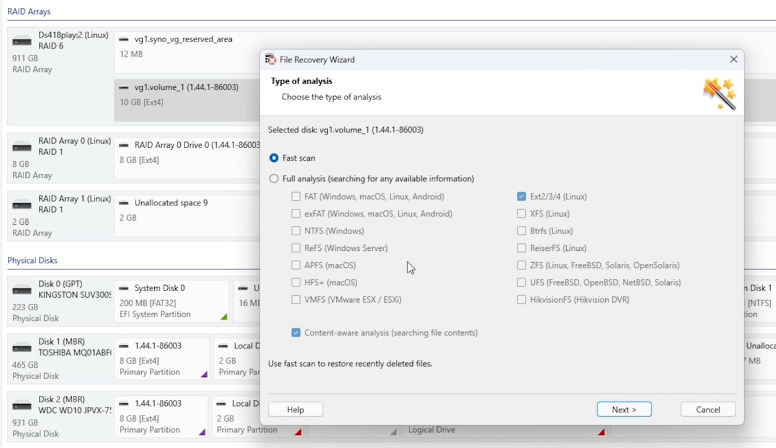Click the EFI System Partition label
The height and width of the screenshot is (448, 776).
click(x=155, y=314)
